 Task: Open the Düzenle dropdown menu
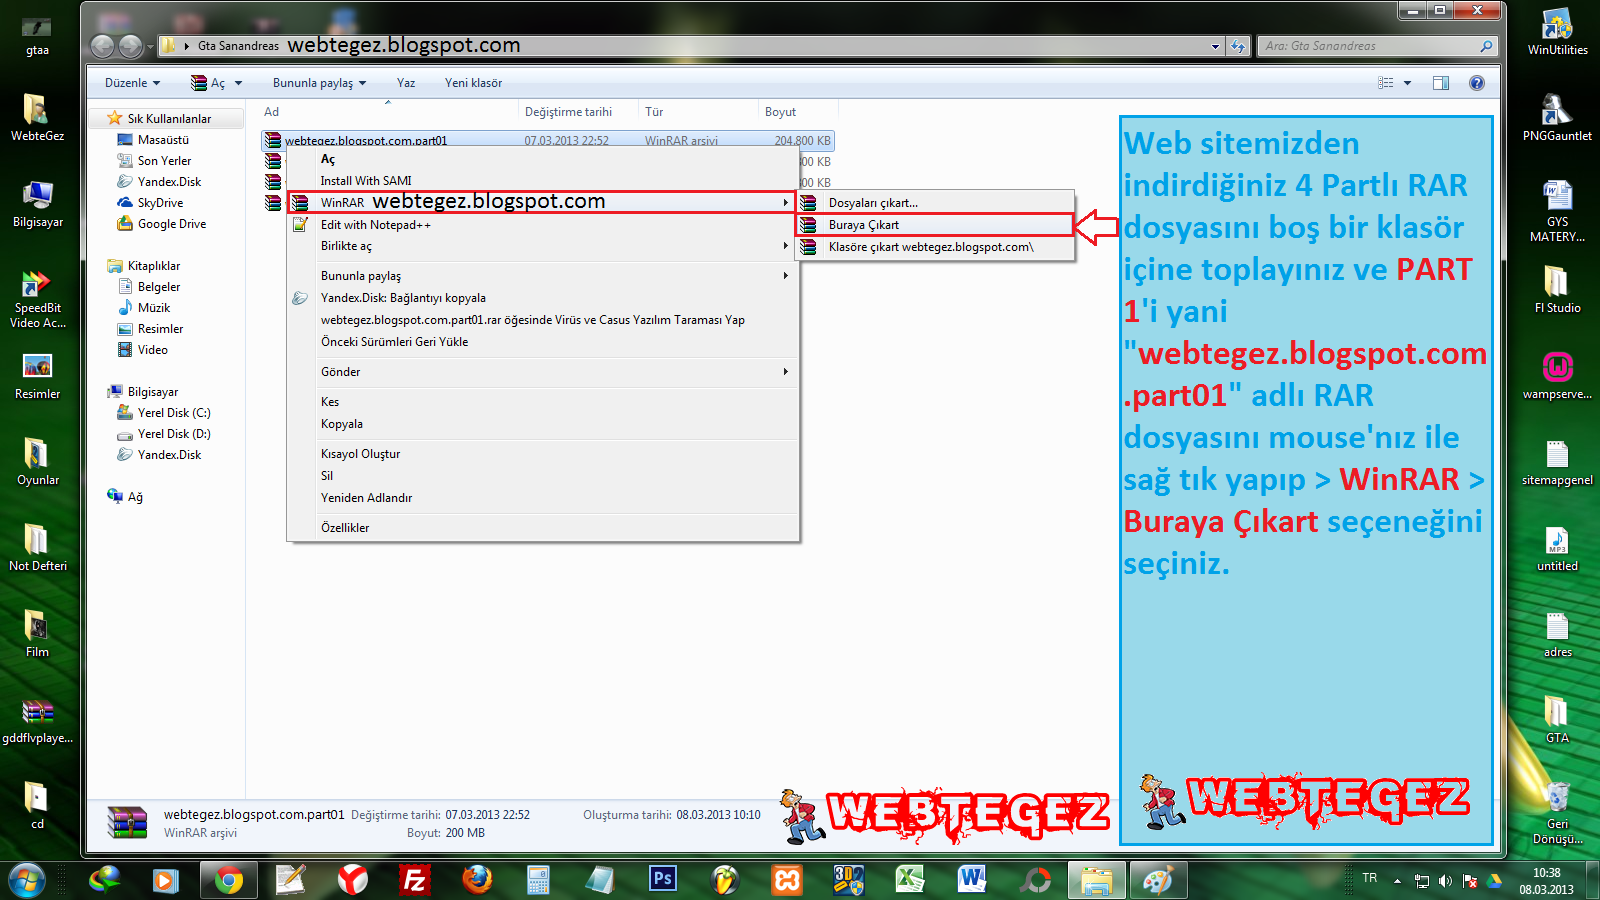click(132, 83)
